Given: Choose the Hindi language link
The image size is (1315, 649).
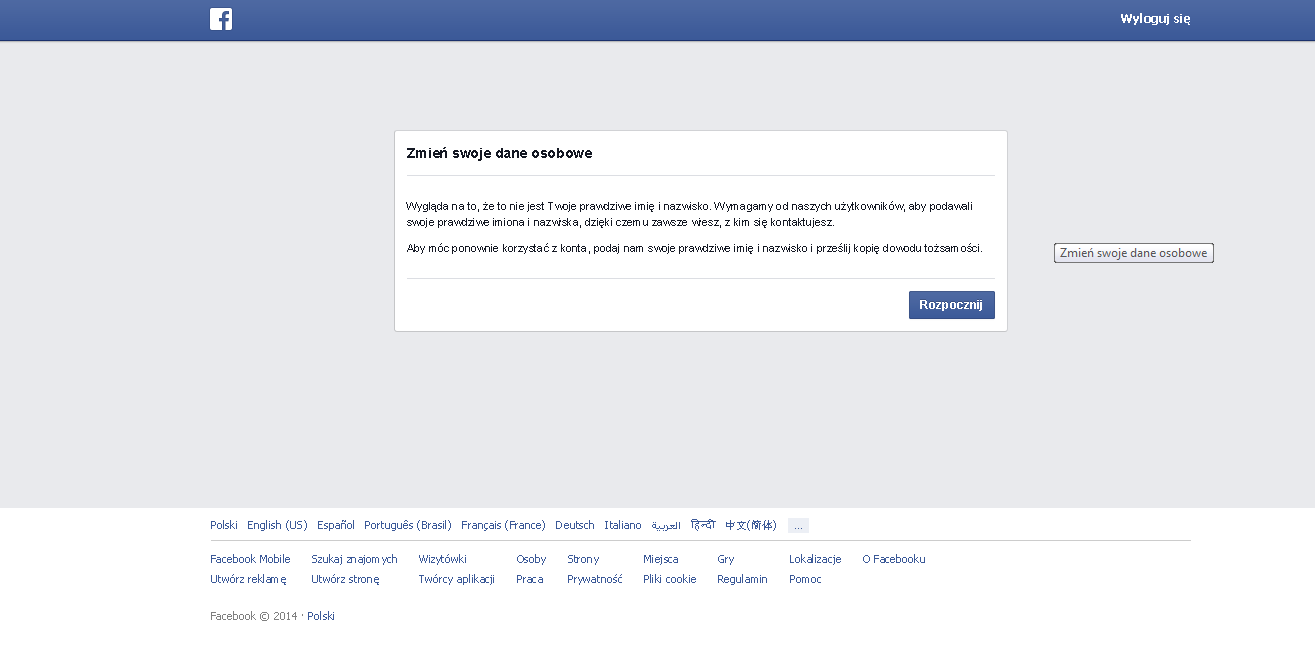Looking at the screenshot, I should coord(703,525).
